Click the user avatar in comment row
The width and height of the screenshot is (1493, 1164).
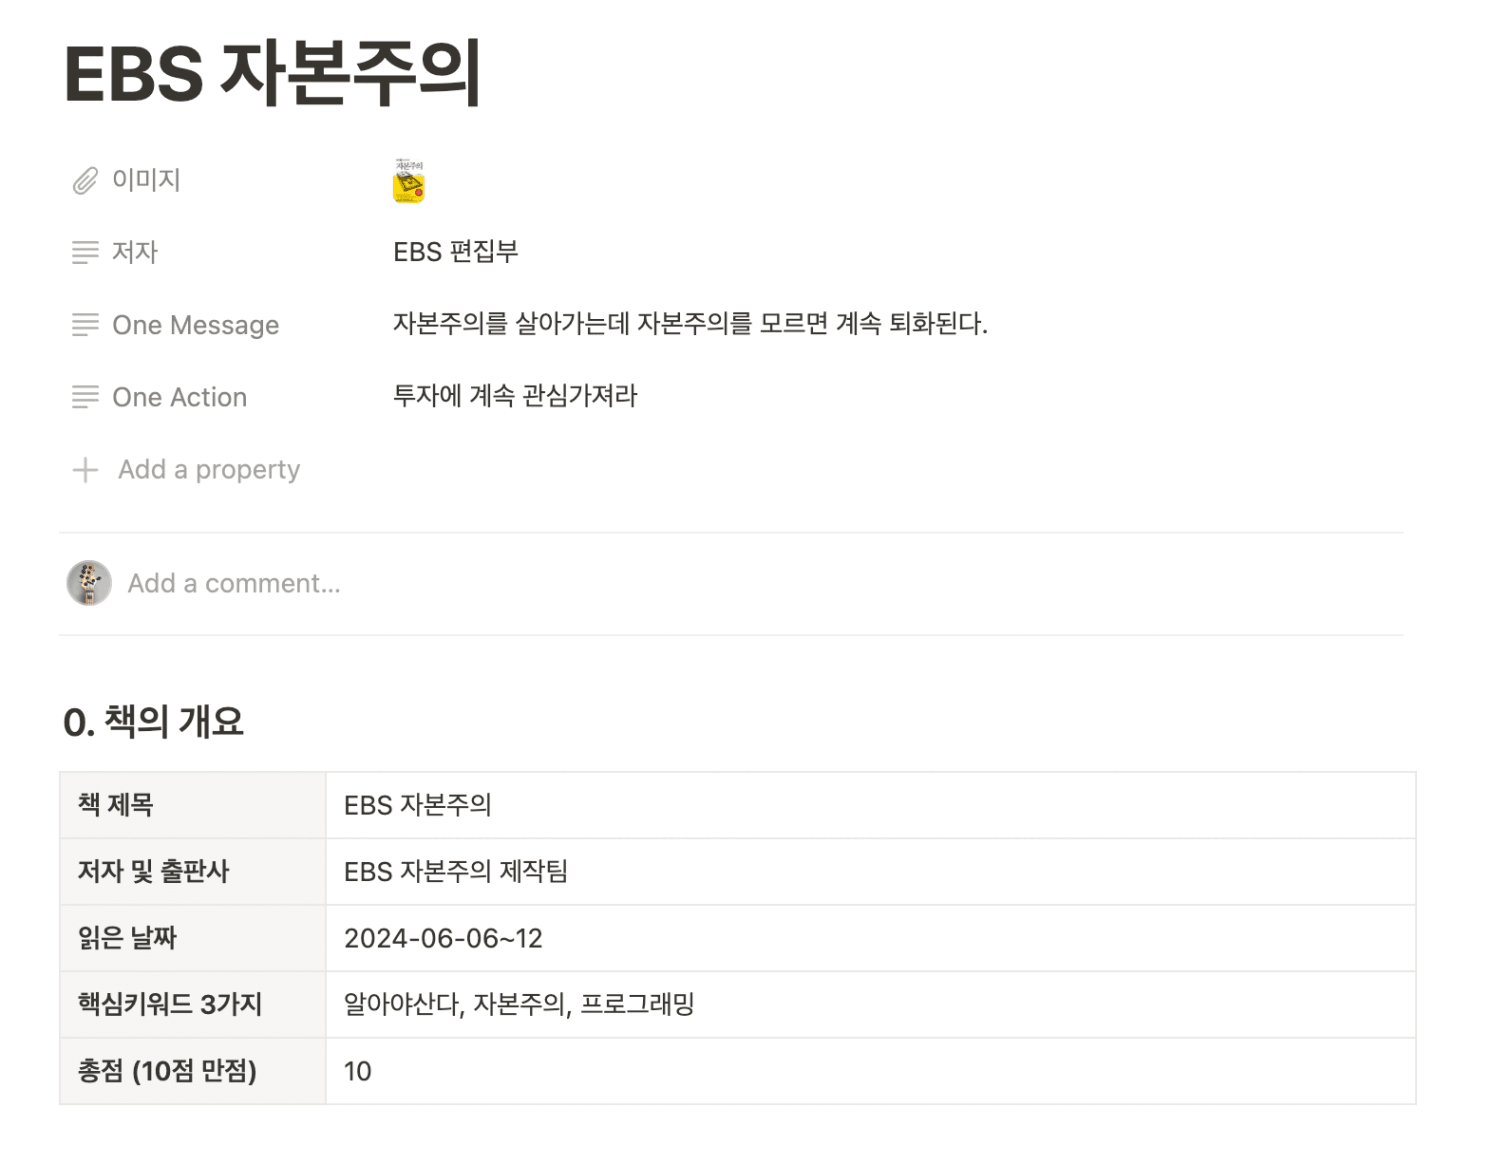(x=89, y=583)
